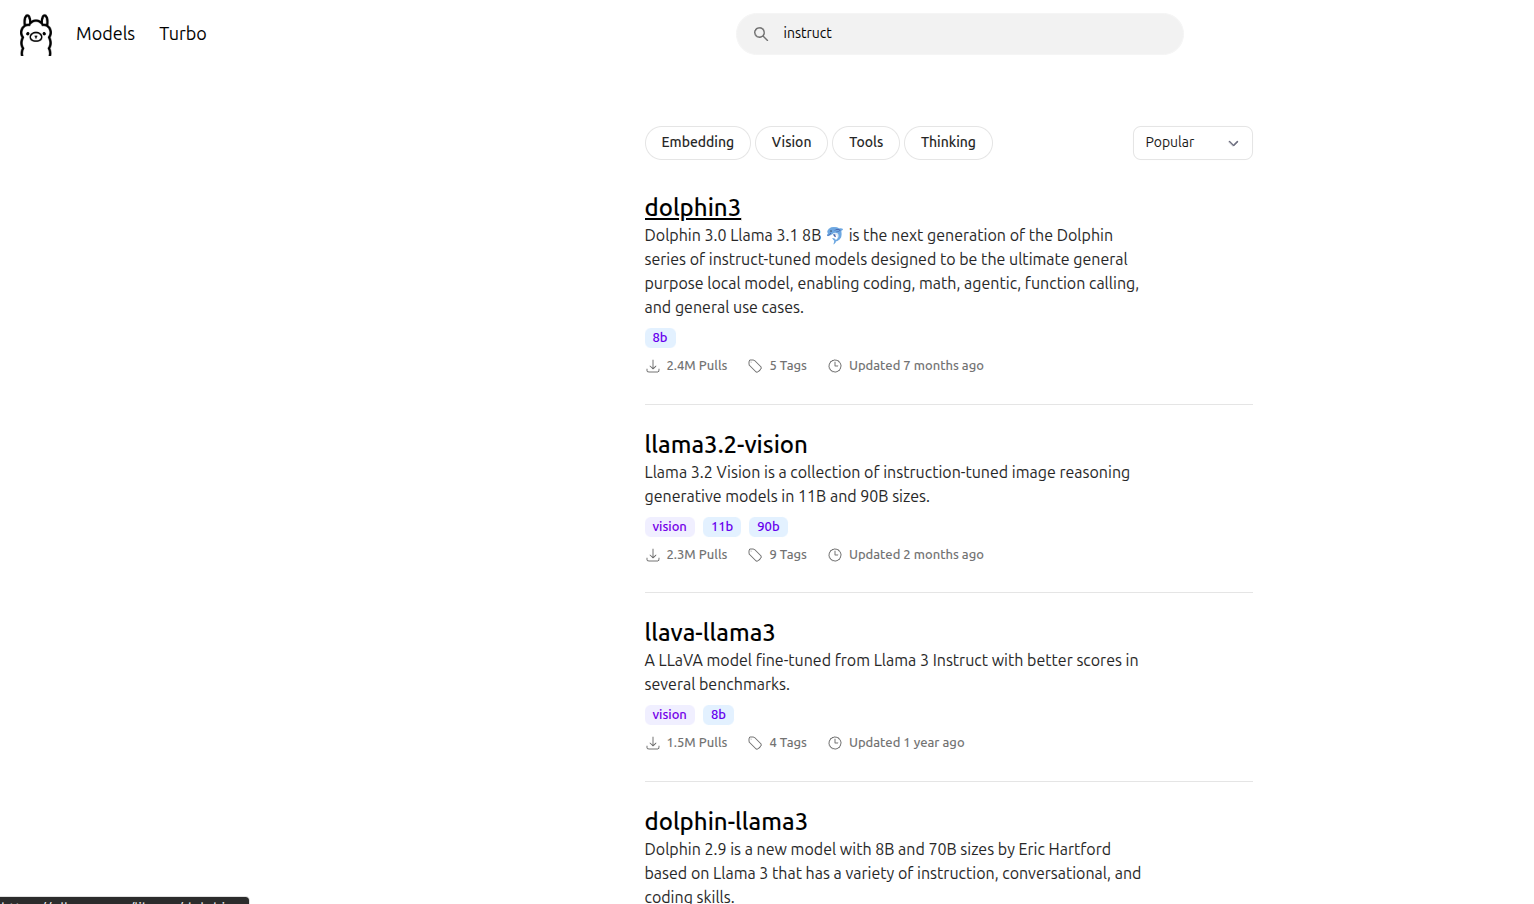Click the dolphin emoji in dolphin3 description
The image size is (1534, 904).
[x=835, y=235]
